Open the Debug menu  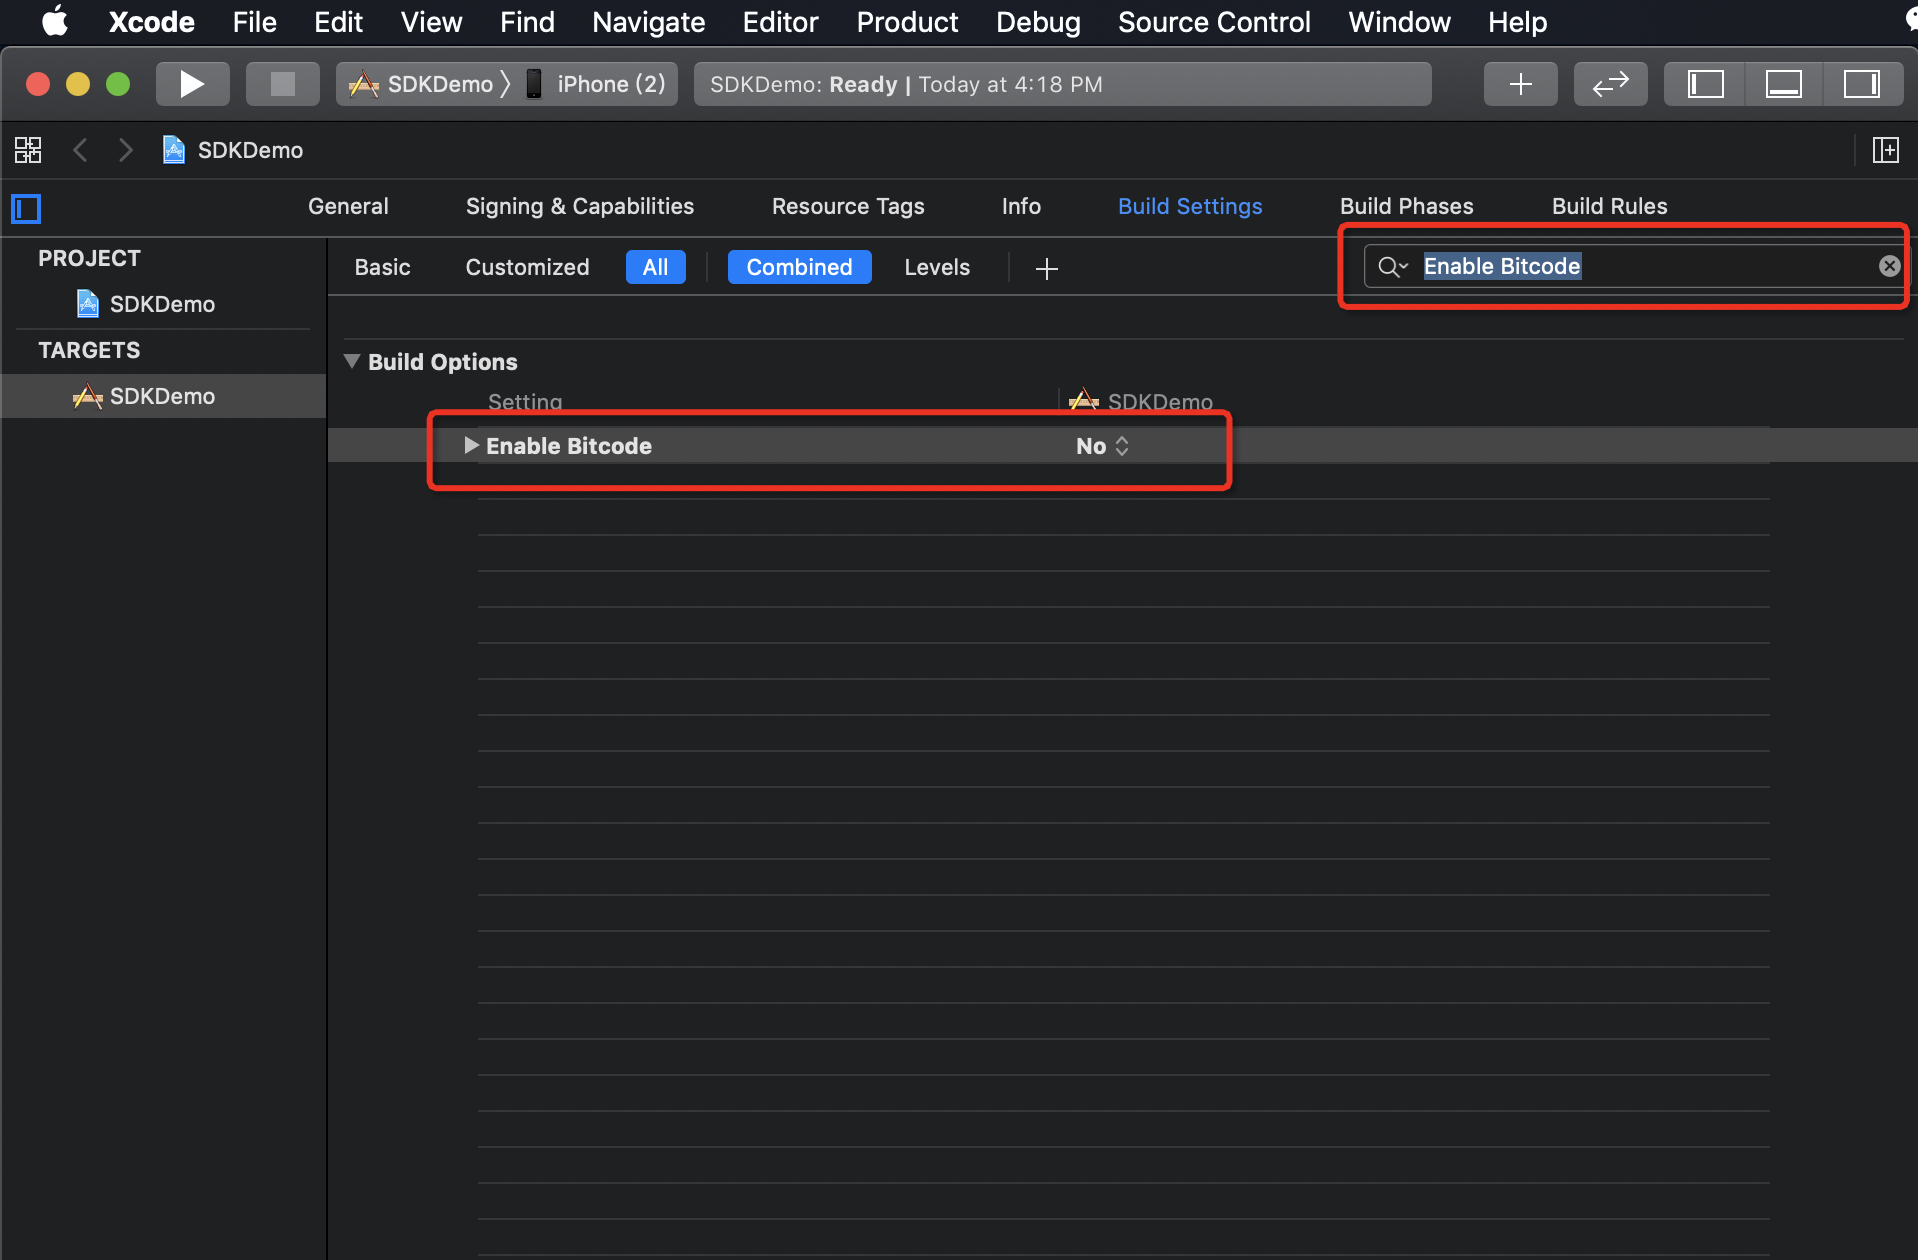click(x=1038, y=22)
